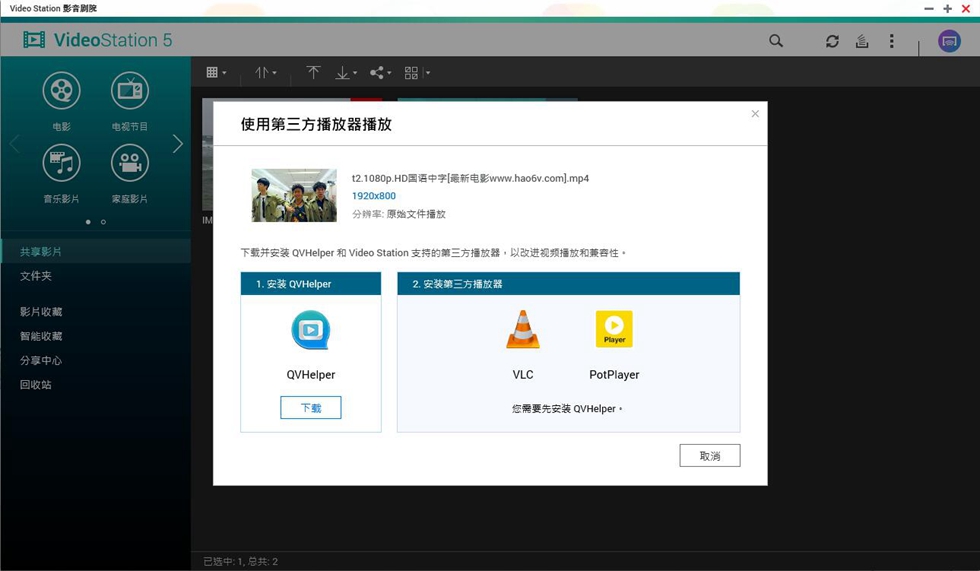Open the download dropdown in toolbar
The image size is (980, 571).
coord(346,73)
